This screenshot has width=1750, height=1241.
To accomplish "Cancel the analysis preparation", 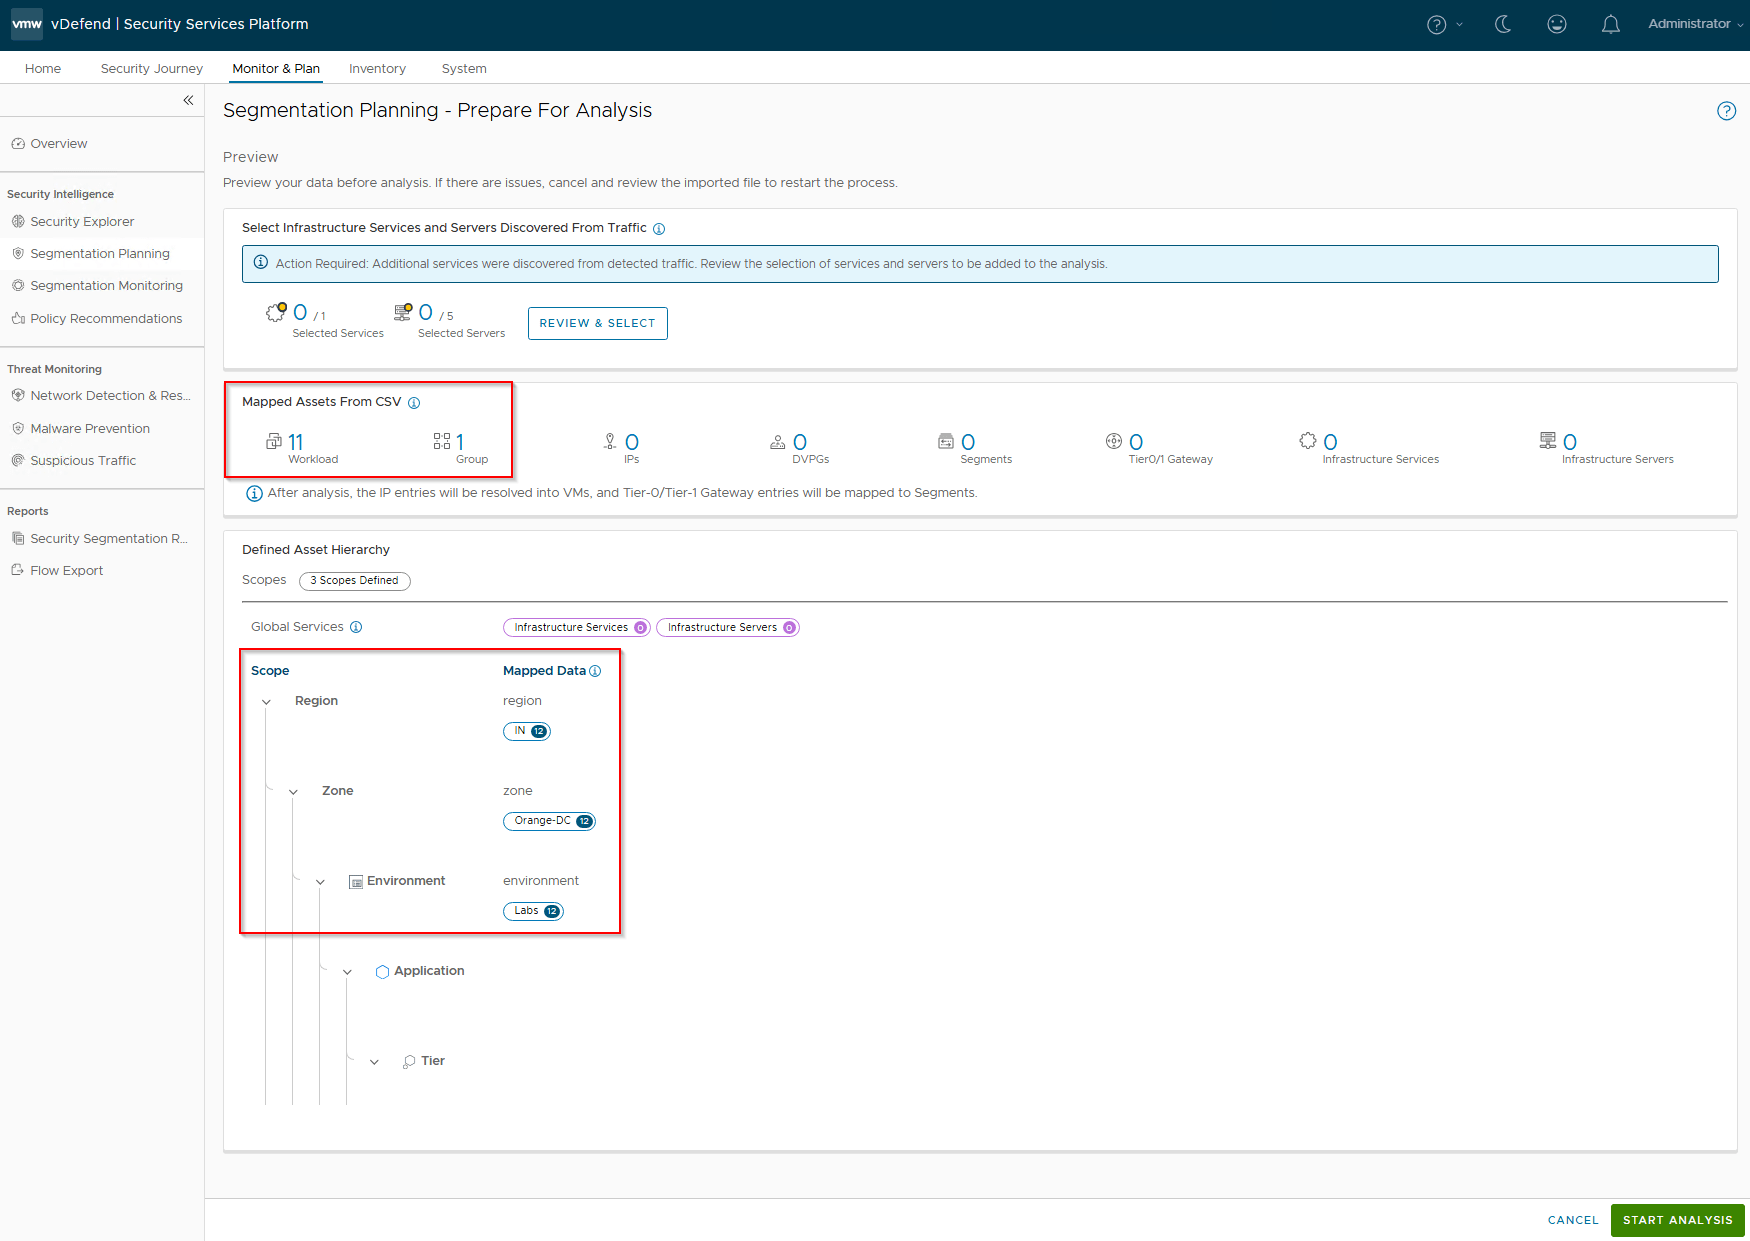I will tap(1573, 1220).
